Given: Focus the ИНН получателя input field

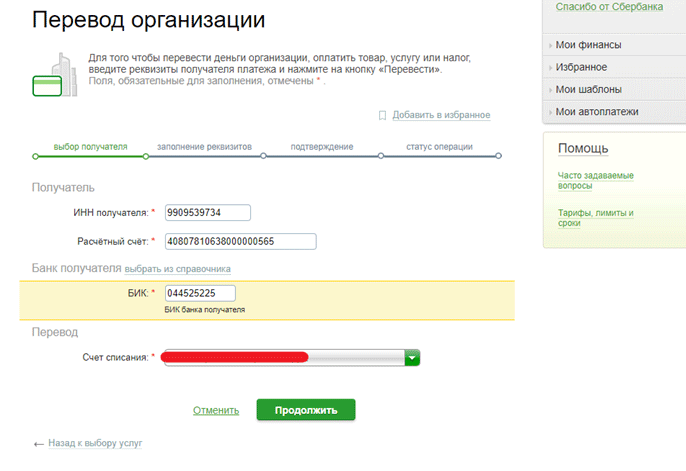Looking at the screenshot, I should pyautogui.click(x=208, y=213).
